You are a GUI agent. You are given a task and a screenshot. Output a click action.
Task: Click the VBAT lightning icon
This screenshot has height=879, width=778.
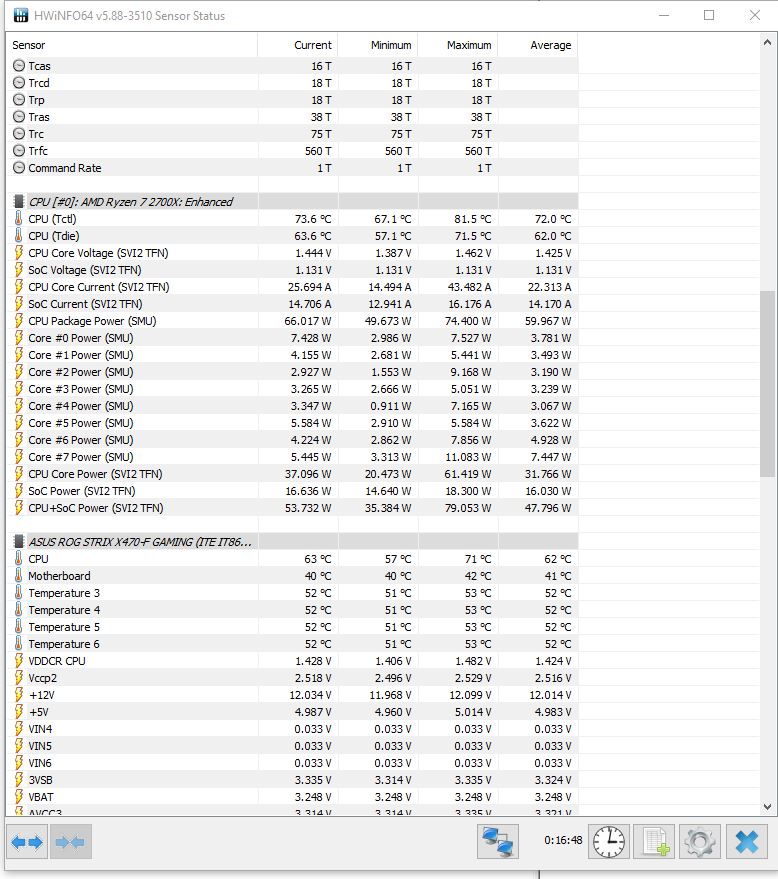click(x=18, y=797)
